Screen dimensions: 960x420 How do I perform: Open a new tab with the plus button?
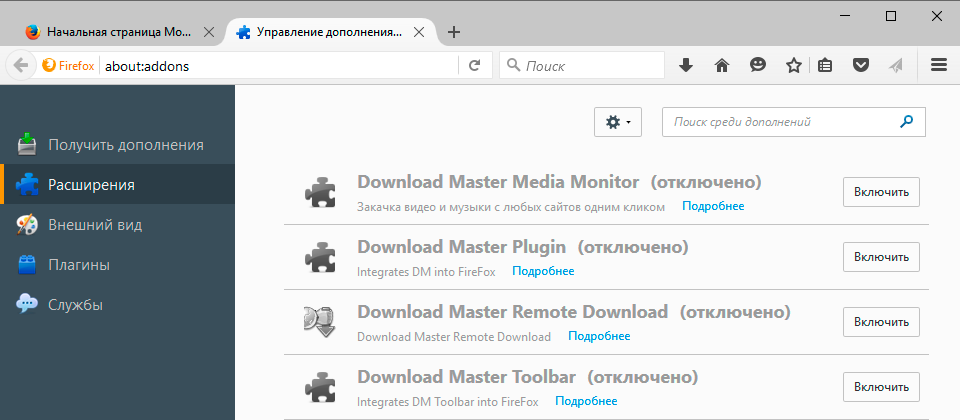pyautogui.click(x=454, y=32)
